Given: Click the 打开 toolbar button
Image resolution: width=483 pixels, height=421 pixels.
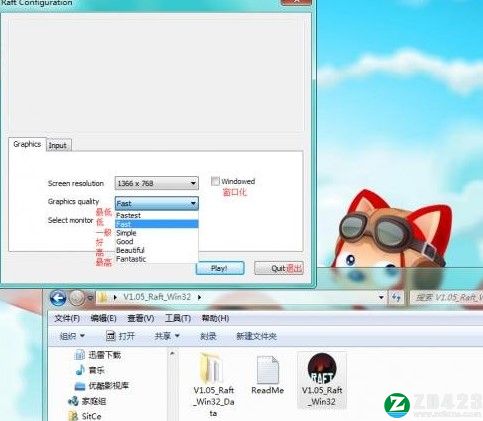Looking at the screenshot, I should (x=120, y=336).
